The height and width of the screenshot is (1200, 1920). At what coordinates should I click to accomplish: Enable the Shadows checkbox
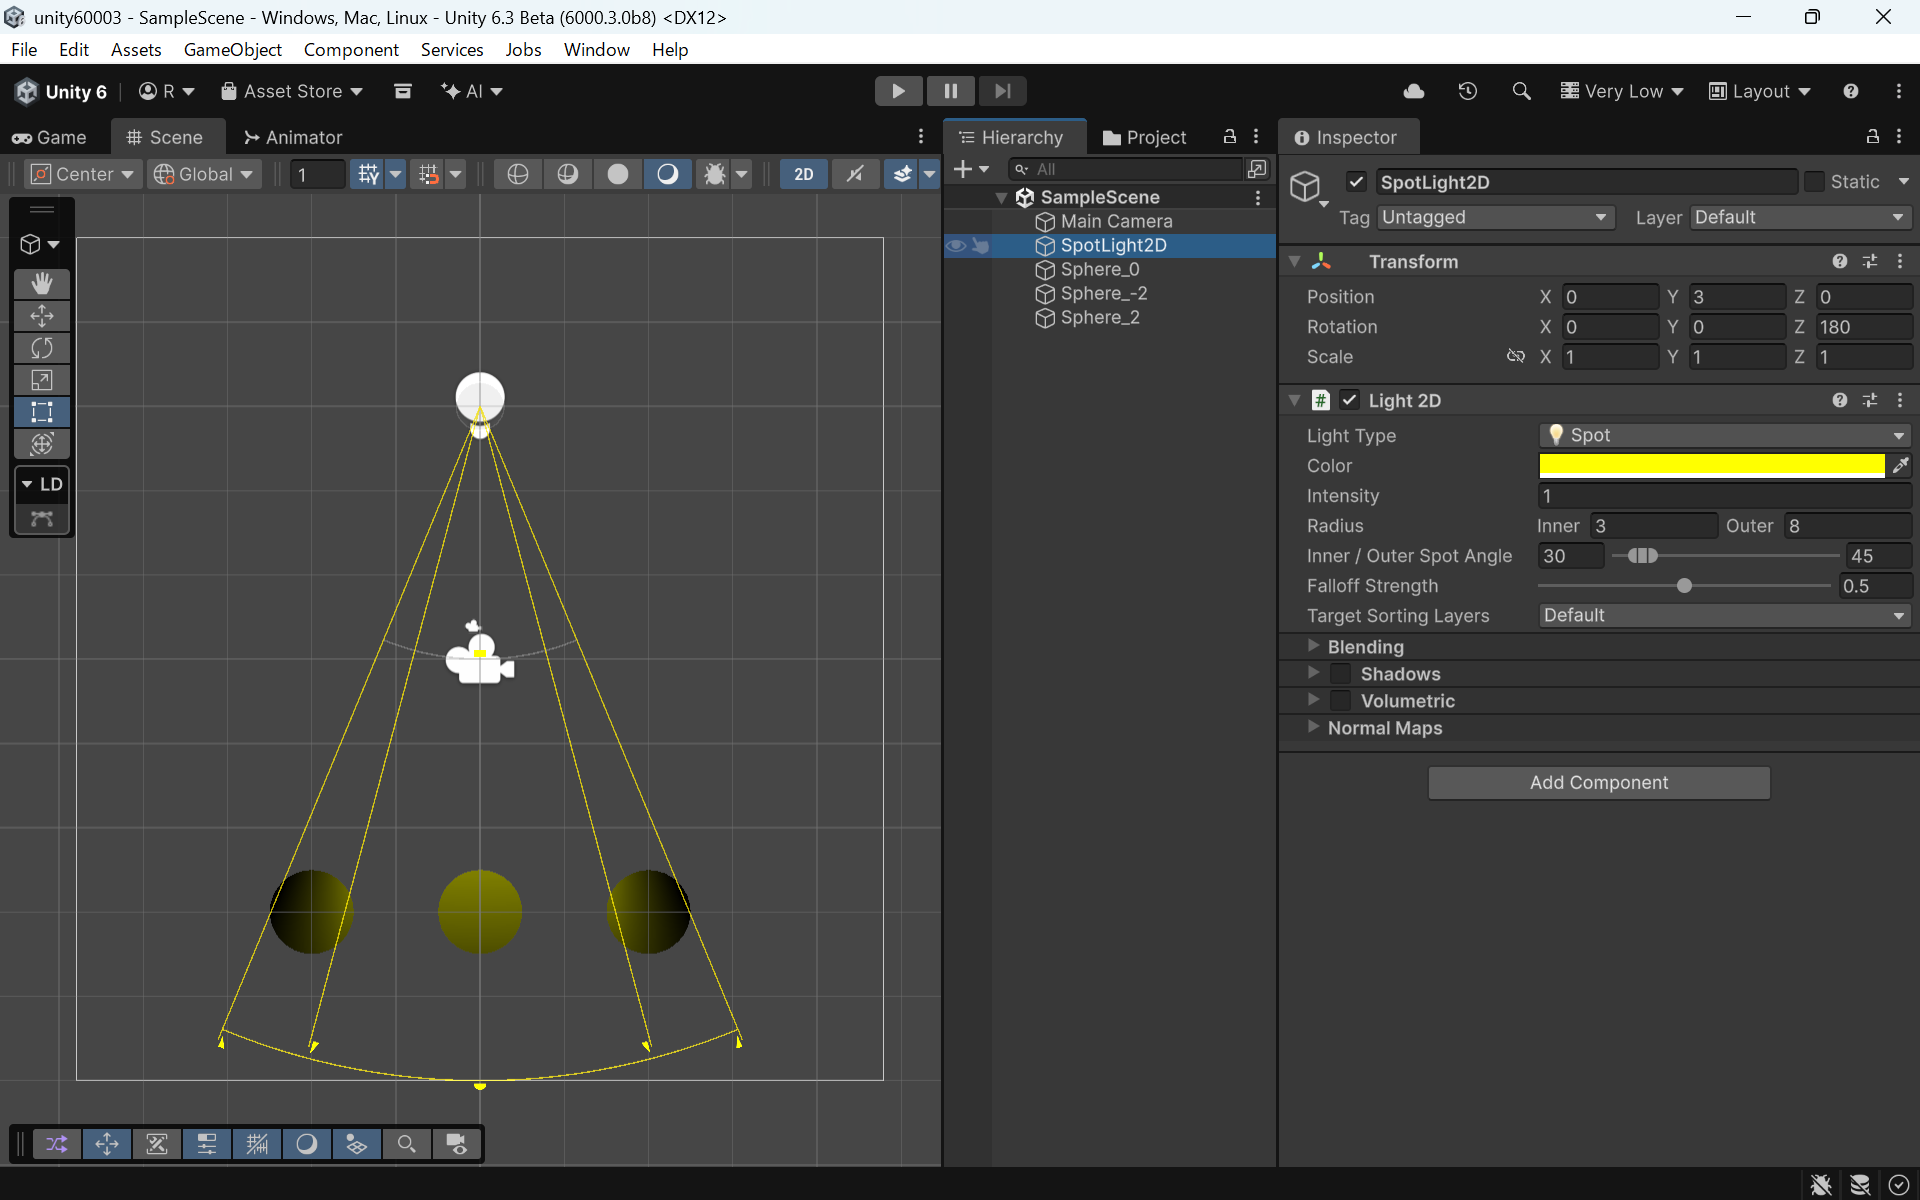pyautogui.click(x=1341, y=674)
